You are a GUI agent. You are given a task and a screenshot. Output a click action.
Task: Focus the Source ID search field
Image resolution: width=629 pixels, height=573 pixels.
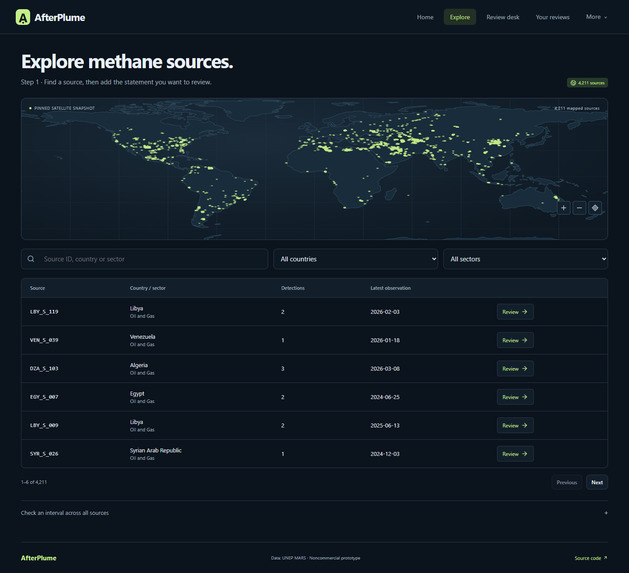[144, 259]
